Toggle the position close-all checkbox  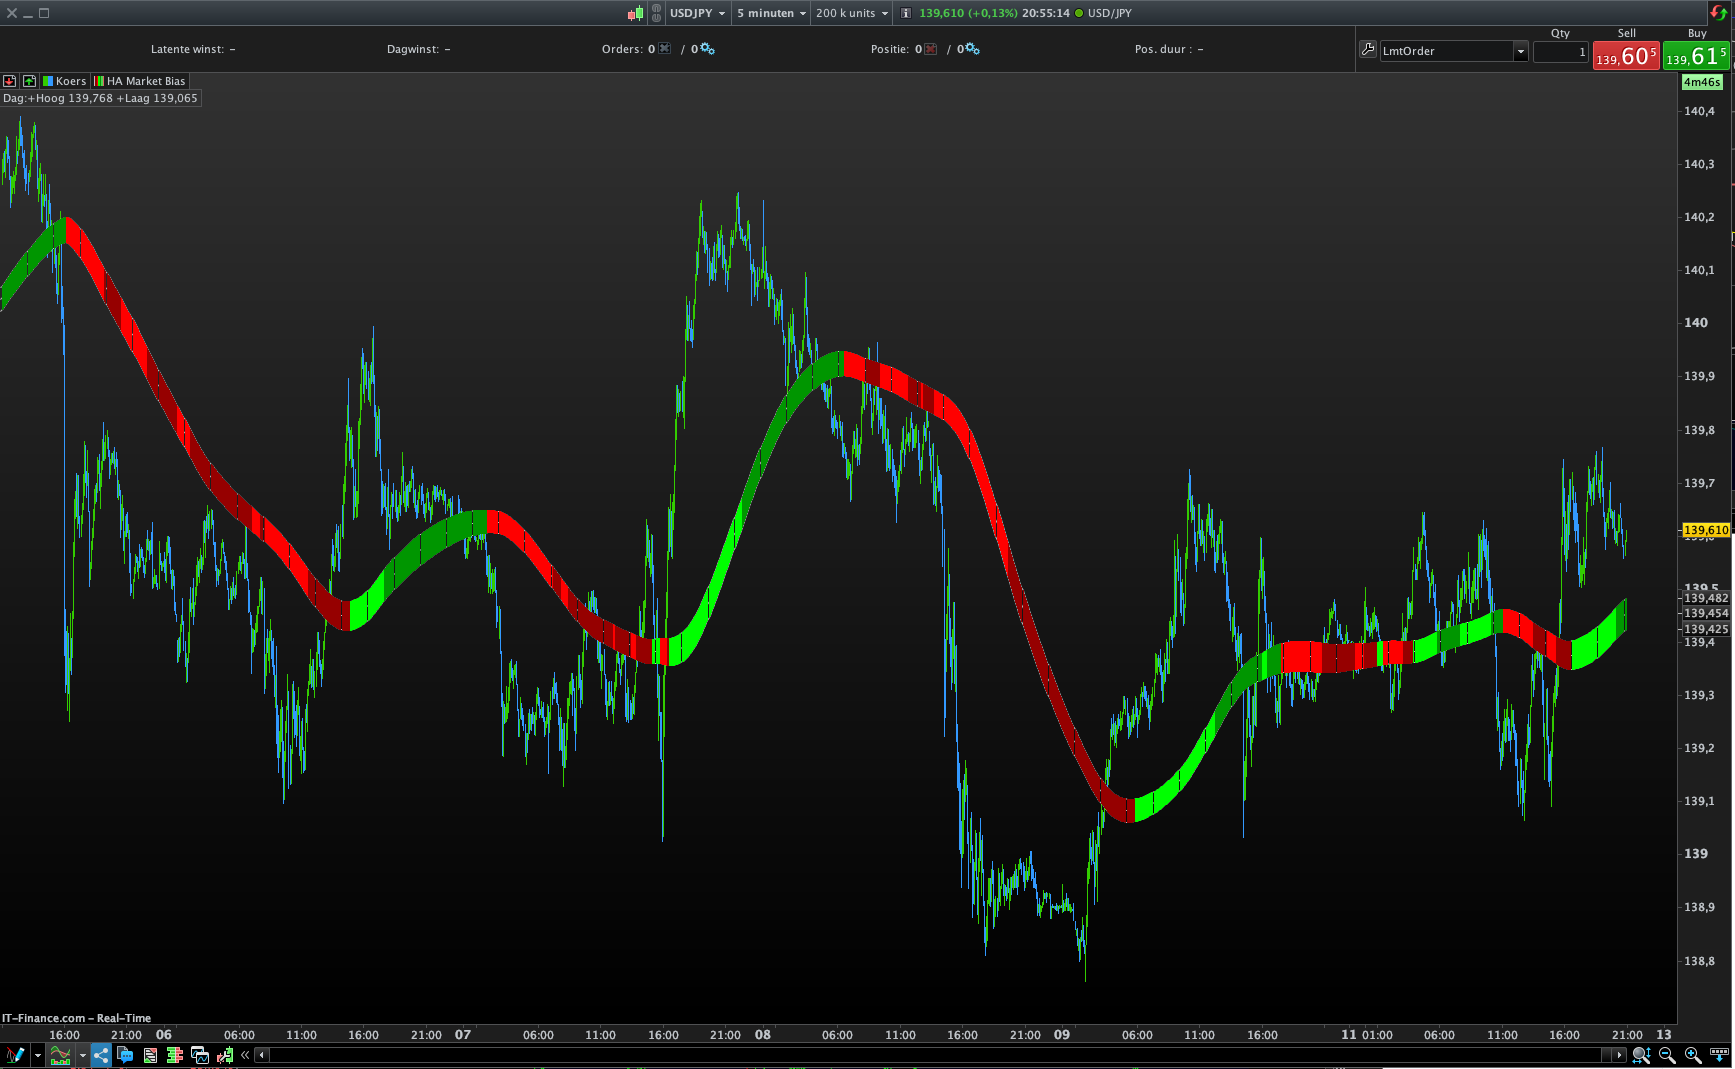[x=931, y=49]
